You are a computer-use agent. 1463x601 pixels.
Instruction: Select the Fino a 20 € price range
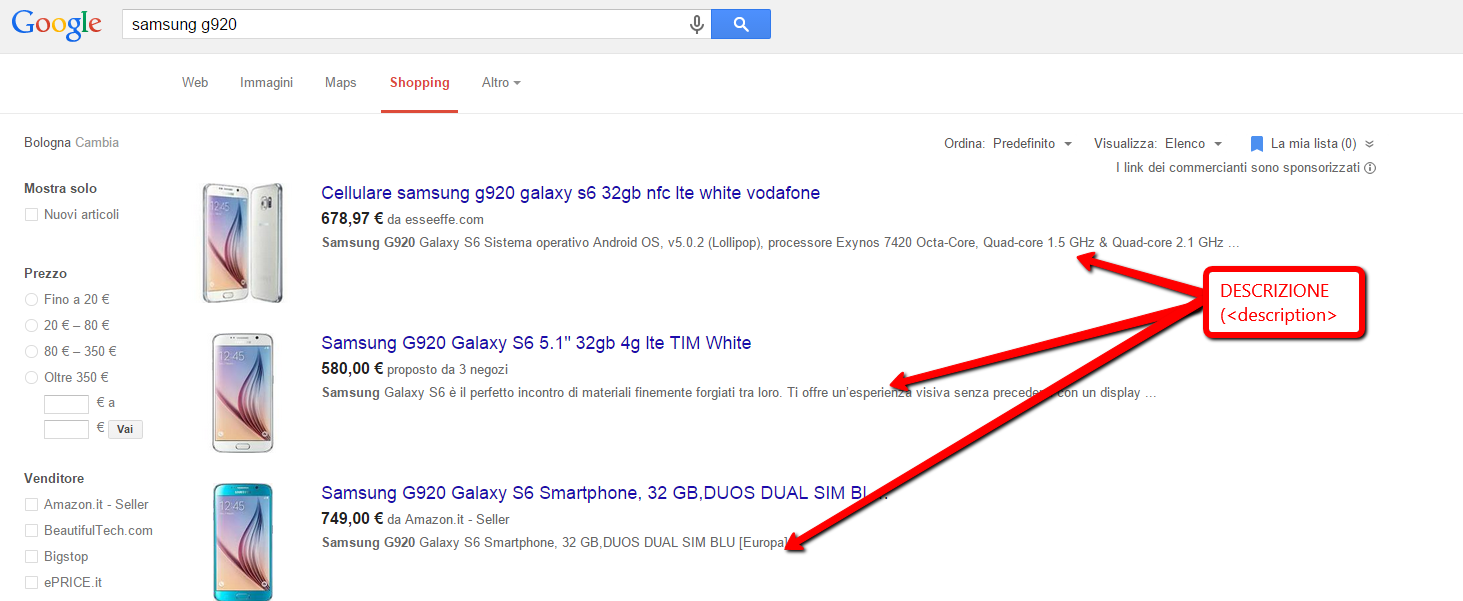tap(31, 300)
